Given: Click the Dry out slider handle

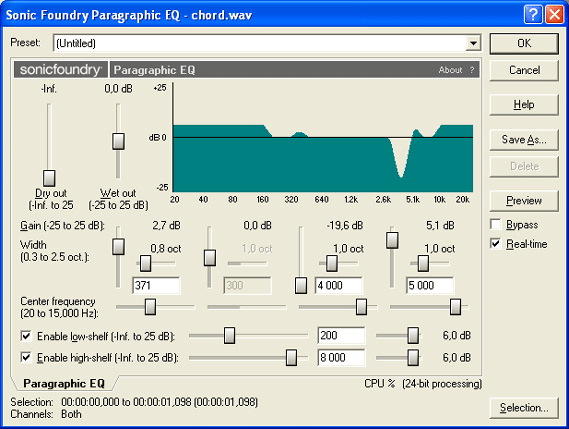Looking at the screenshot, I should [x=49, y=178].
